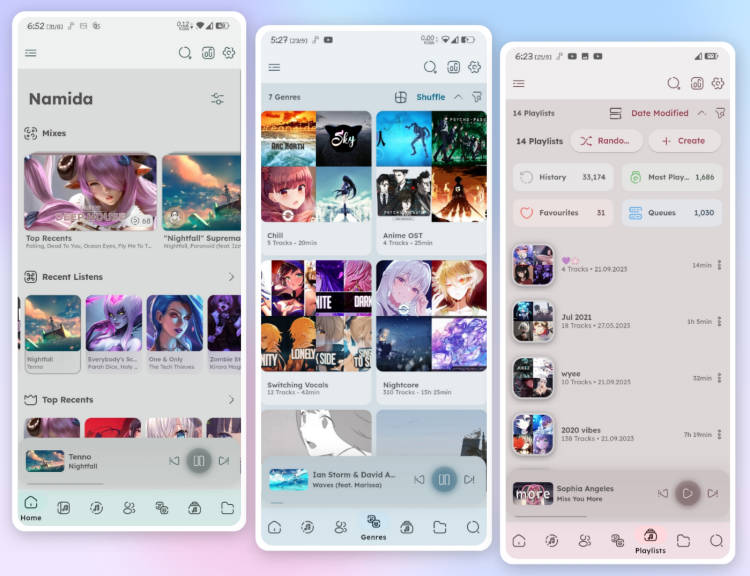Toggle sort direction arrow on Playlists screen
This screenshot has height=576, width=750.
click(701, 113)
